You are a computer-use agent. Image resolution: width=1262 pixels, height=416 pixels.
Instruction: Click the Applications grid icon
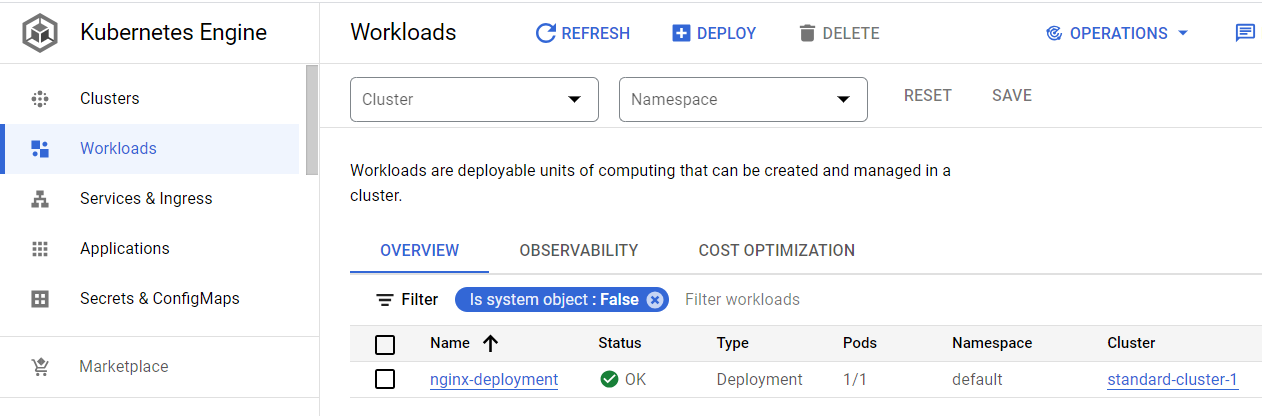tap(40, 249)
